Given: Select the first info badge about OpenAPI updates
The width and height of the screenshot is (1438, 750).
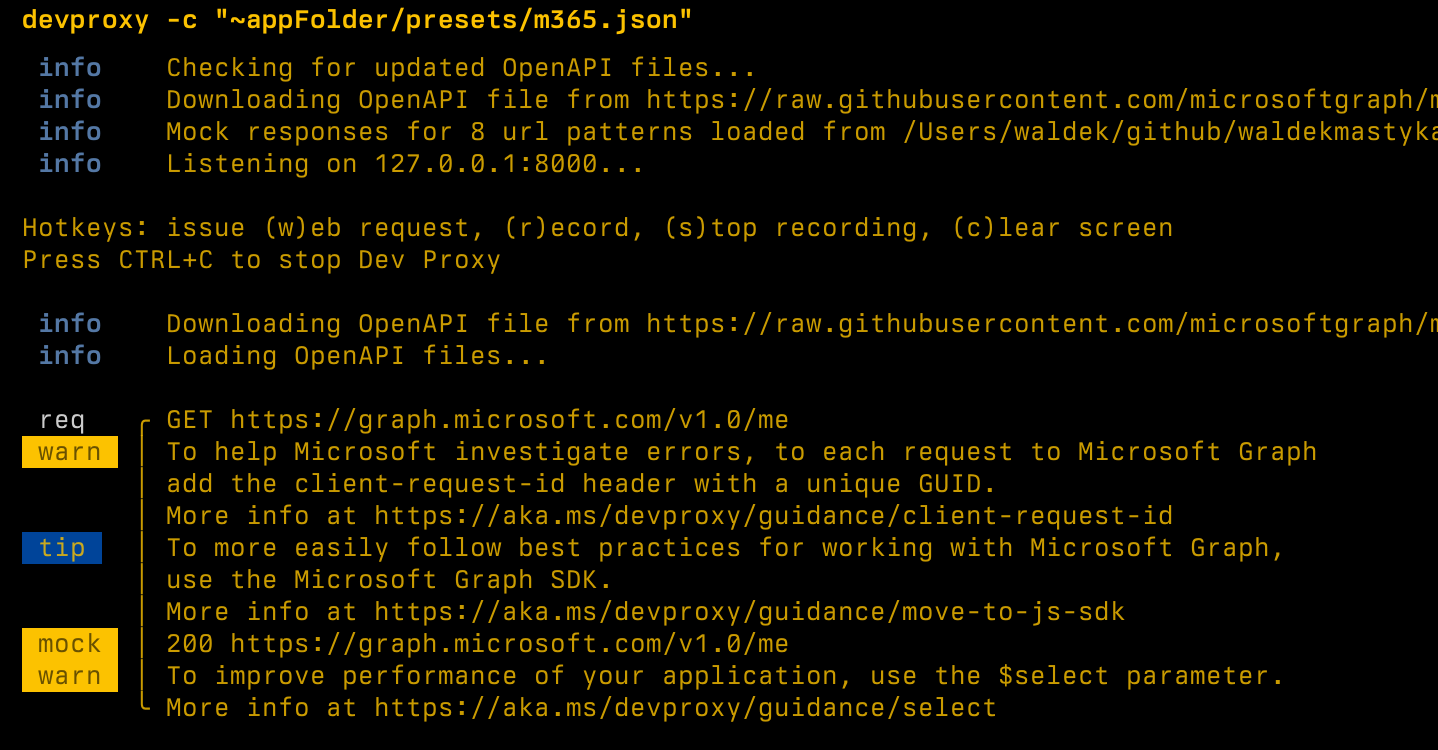Looking at the screenshot, I should coord(69,67).
